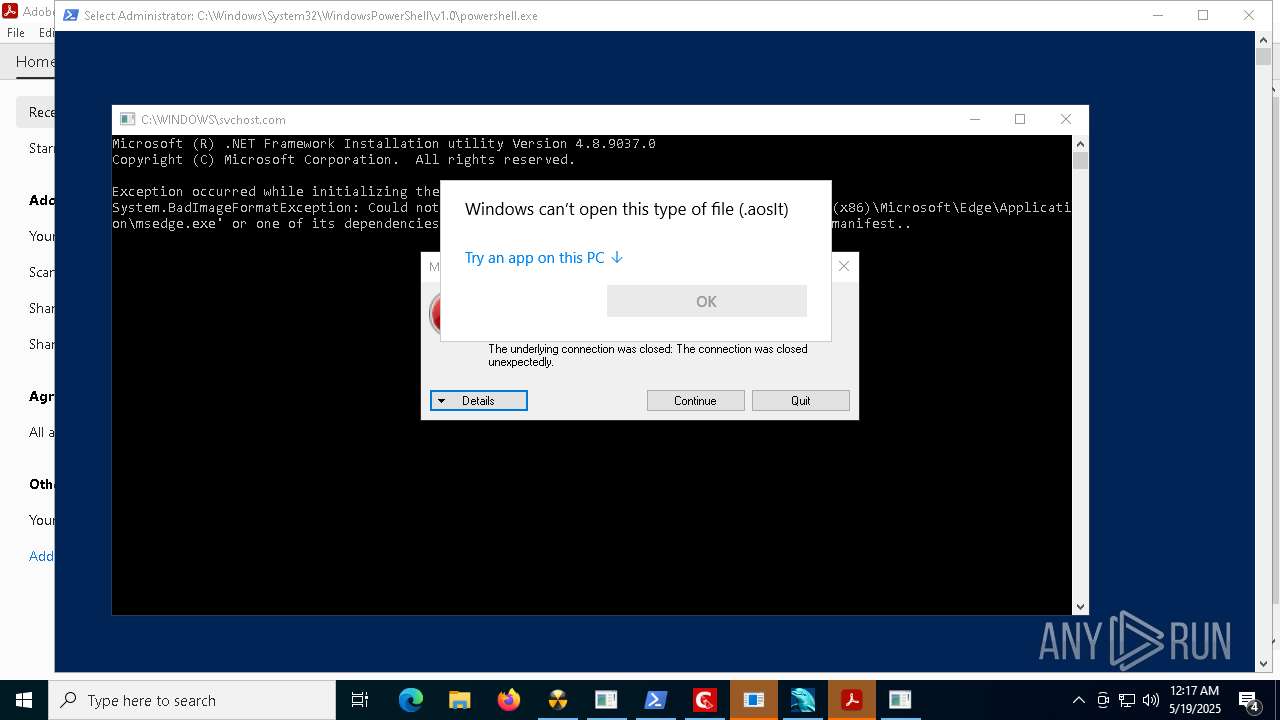Viewport: 1280px width, 720px height.
Task: Switch to PowerShell on the taskbar
Action: tap(655, 700)
